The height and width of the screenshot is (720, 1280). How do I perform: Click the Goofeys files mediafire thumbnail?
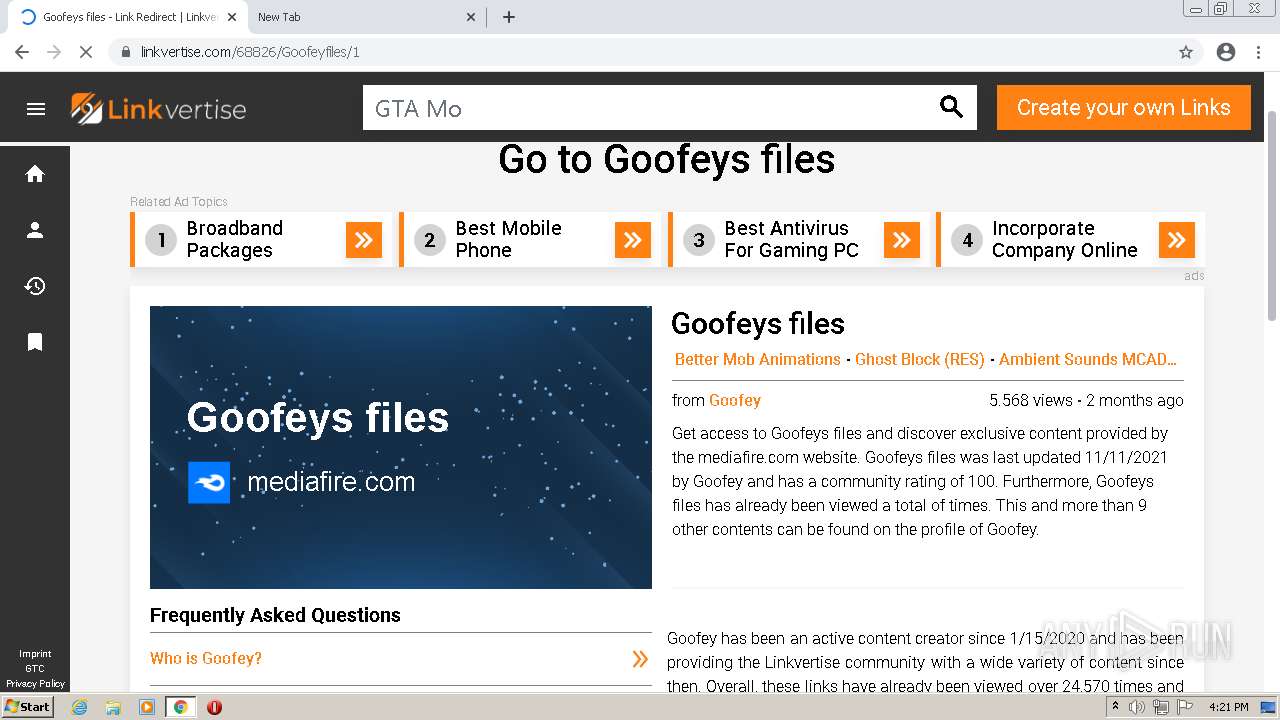click(x=401, y=447)
